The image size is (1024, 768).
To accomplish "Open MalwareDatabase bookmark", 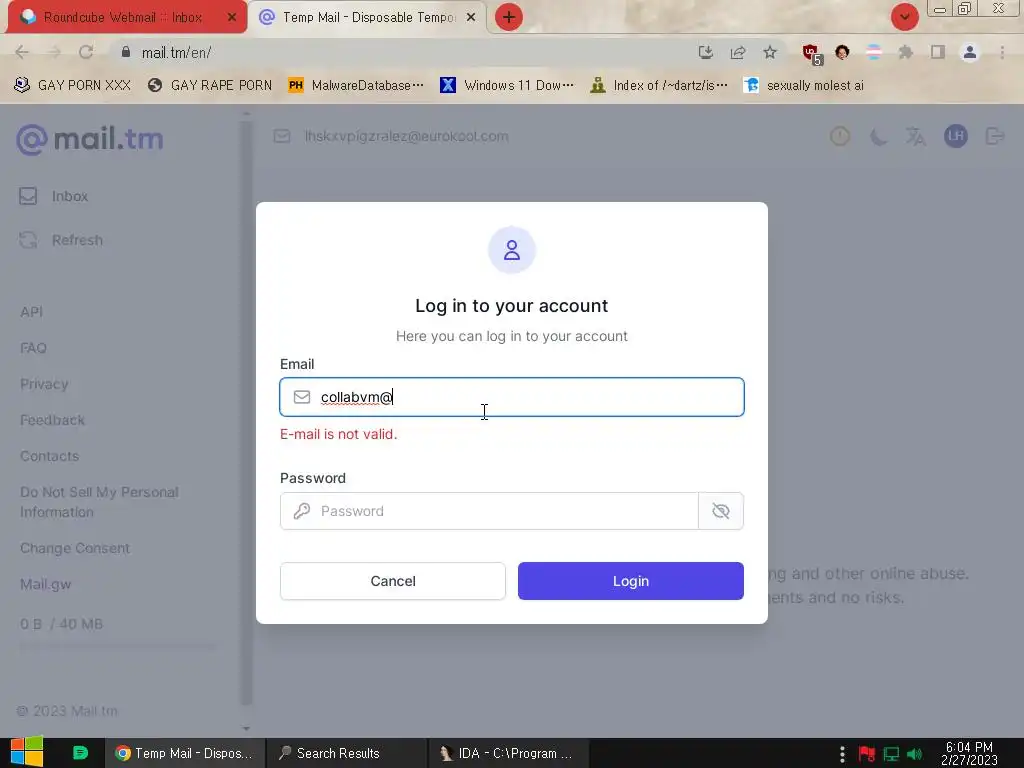I will point(356,85).
